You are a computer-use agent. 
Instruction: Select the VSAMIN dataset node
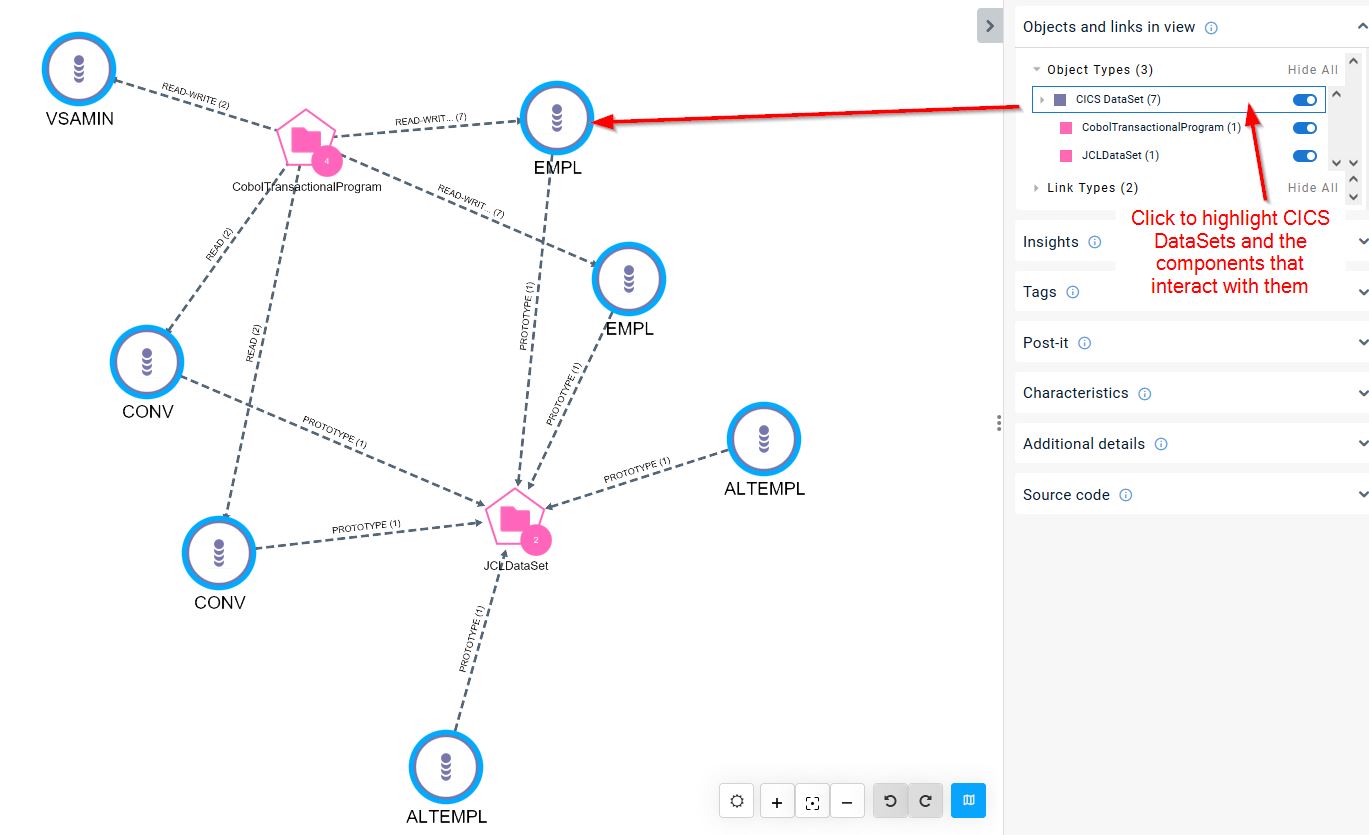click(79, 69)
